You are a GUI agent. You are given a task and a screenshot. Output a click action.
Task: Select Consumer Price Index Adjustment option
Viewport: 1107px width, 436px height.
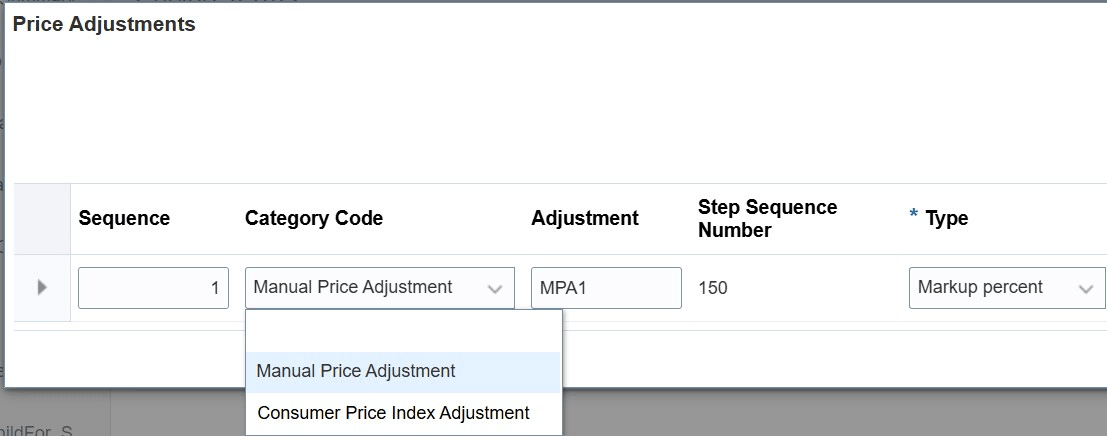[x=393, y=413]
